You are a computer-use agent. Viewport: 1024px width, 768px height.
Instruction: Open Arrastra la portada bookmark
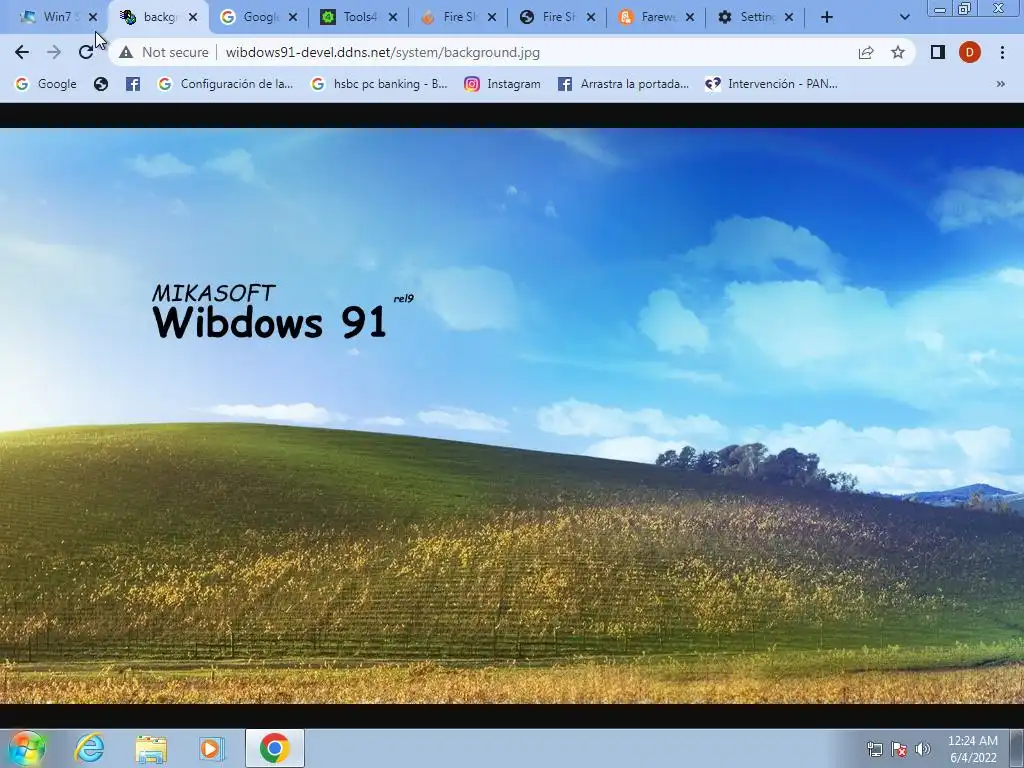tap(623, 84)
